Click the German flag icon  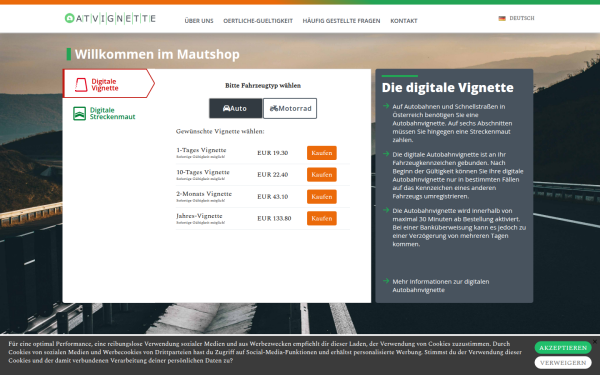point(502,18)
